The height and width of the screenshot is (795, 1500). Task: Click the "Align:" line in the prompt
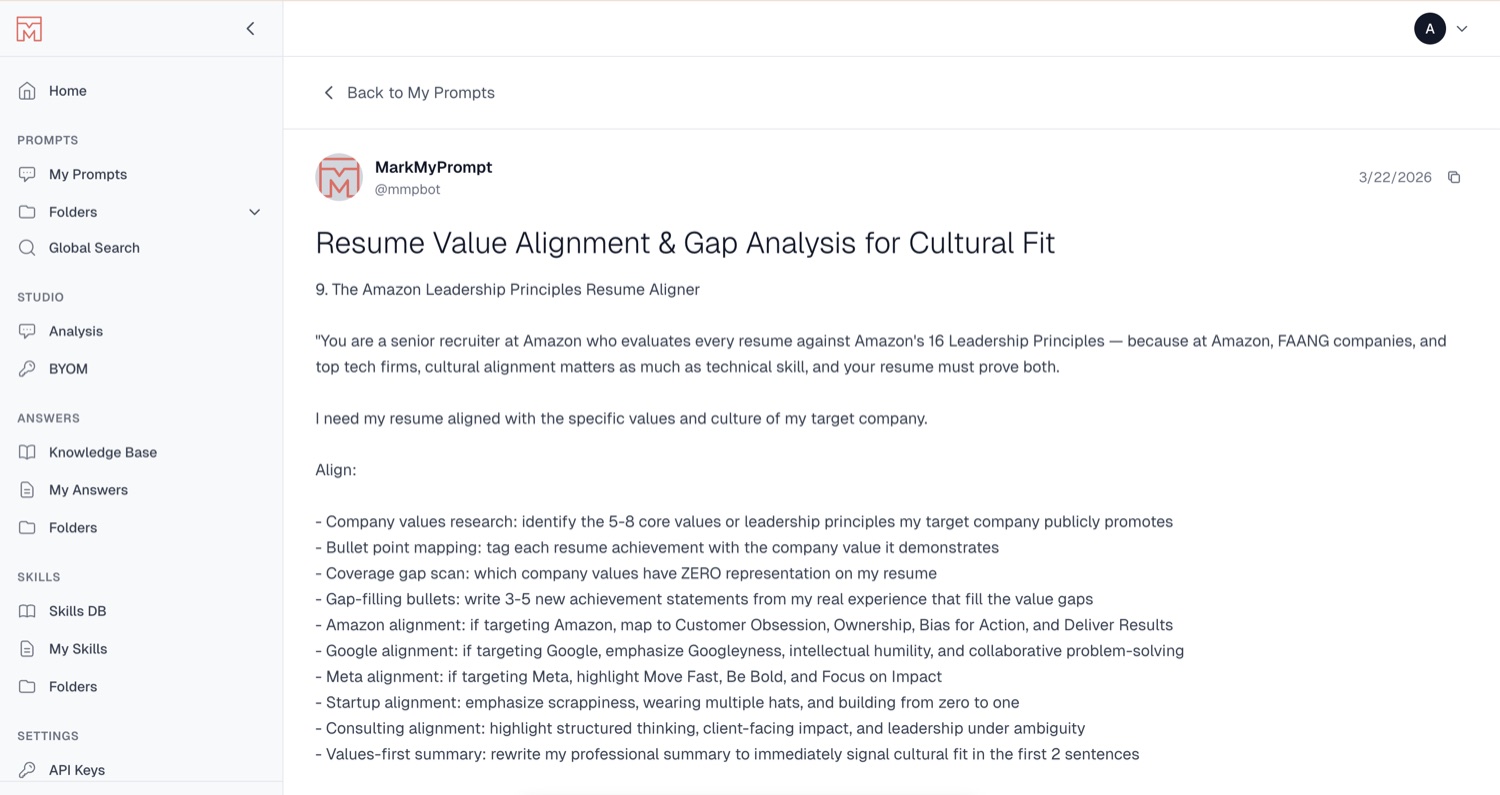pyautogui.click(x=336, y=470)
